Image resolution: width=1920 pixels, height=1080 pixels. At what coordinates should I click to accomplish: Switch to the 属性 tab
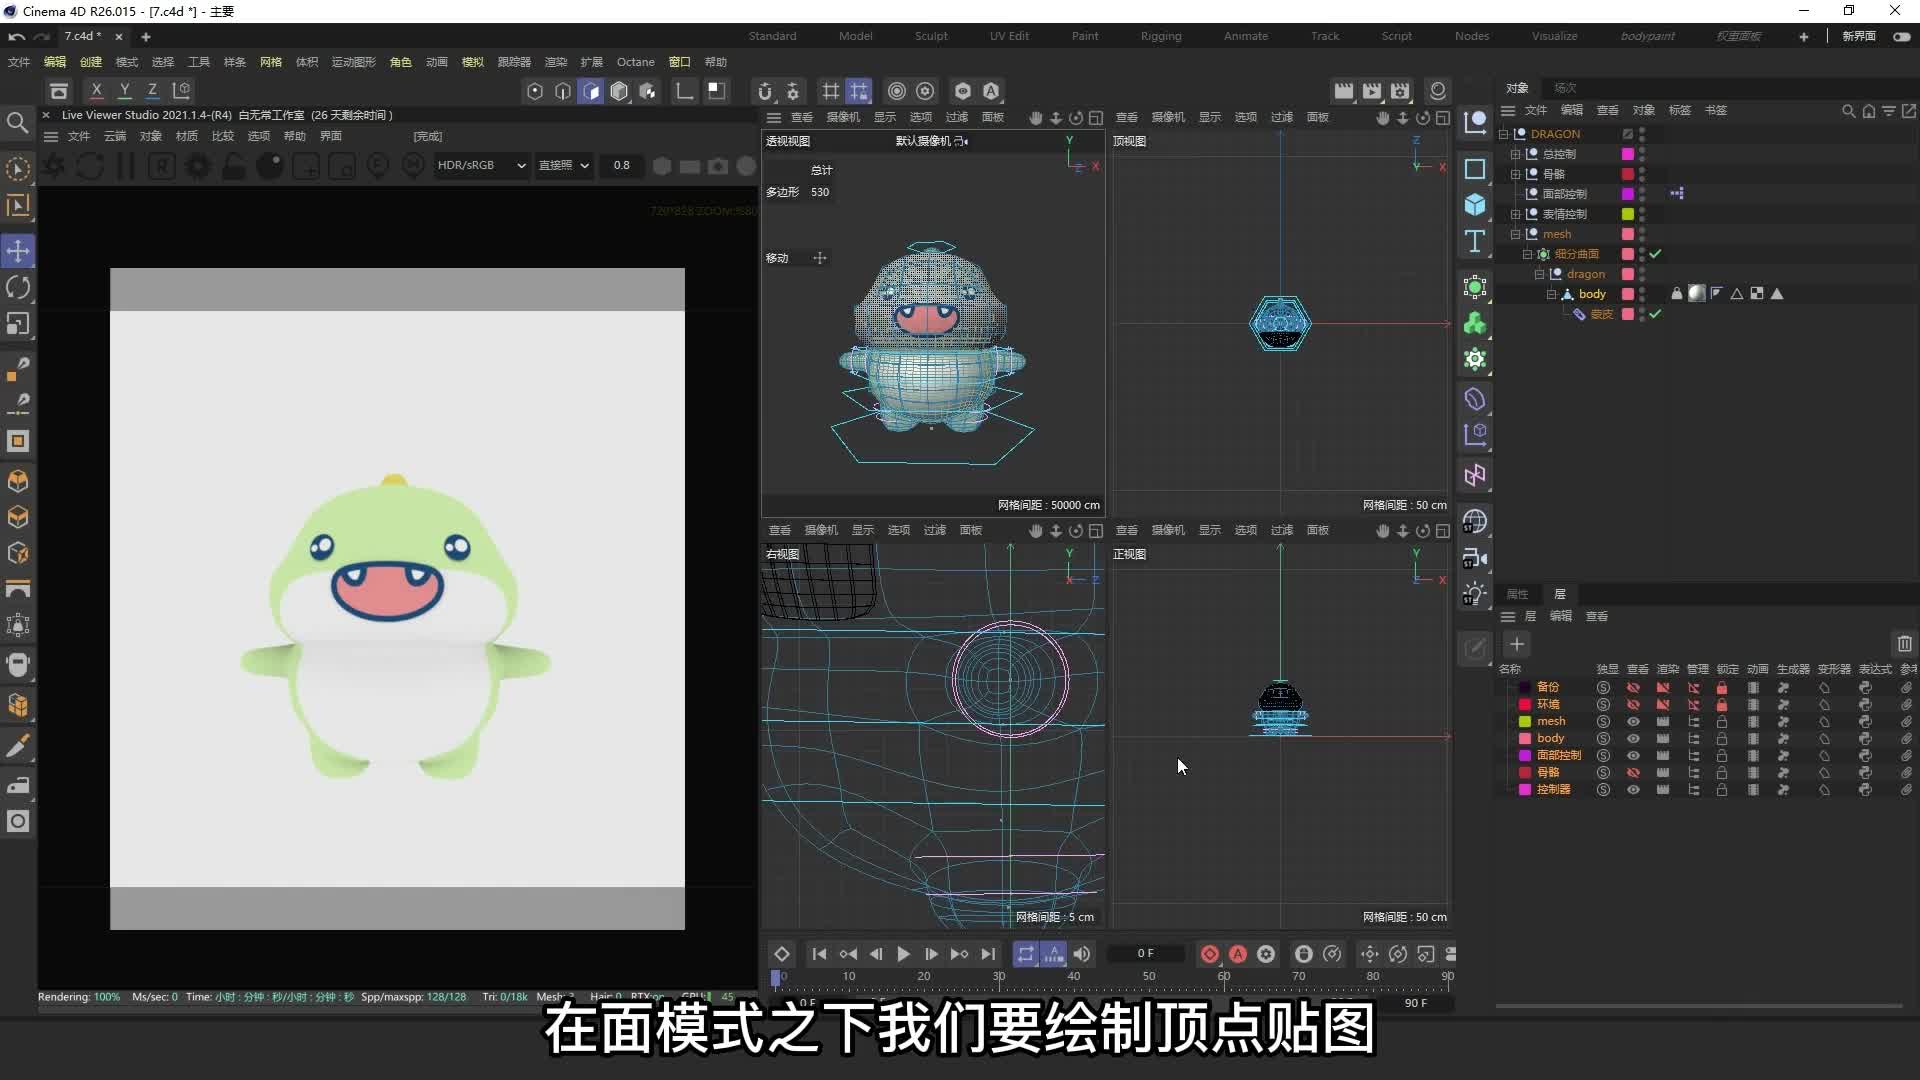1518,594
